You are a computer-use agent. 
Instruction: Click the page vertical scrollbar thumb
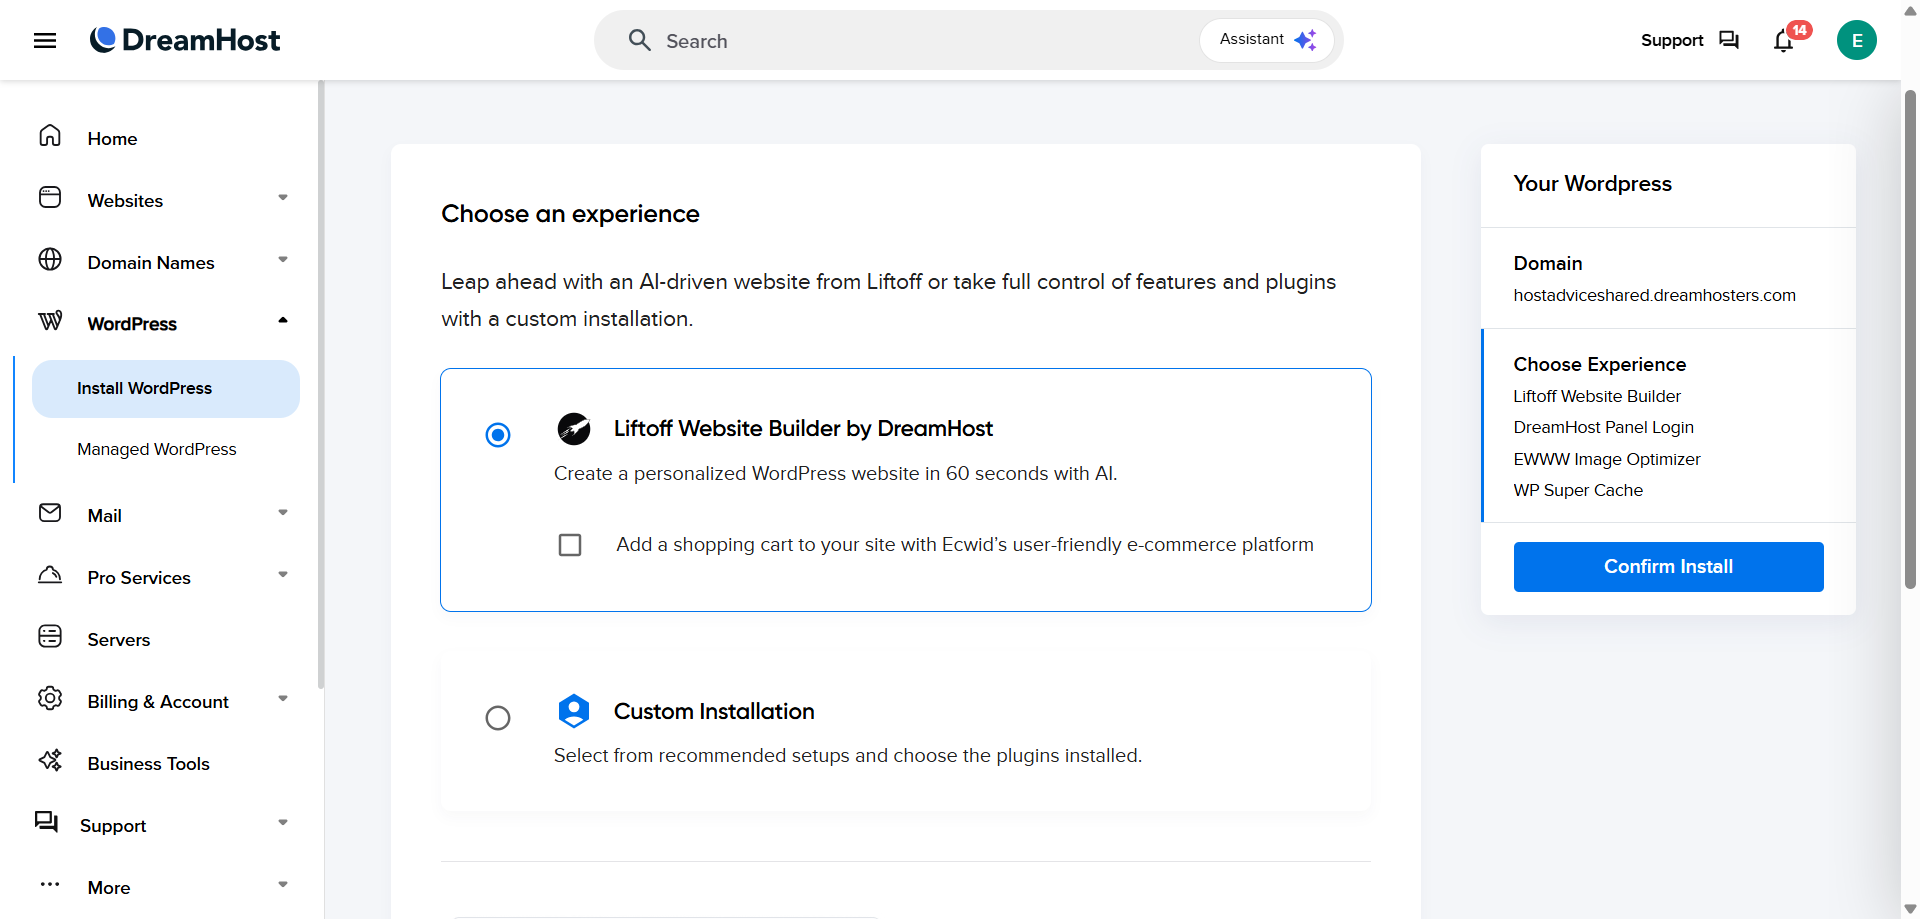(x=1910, y=340)
